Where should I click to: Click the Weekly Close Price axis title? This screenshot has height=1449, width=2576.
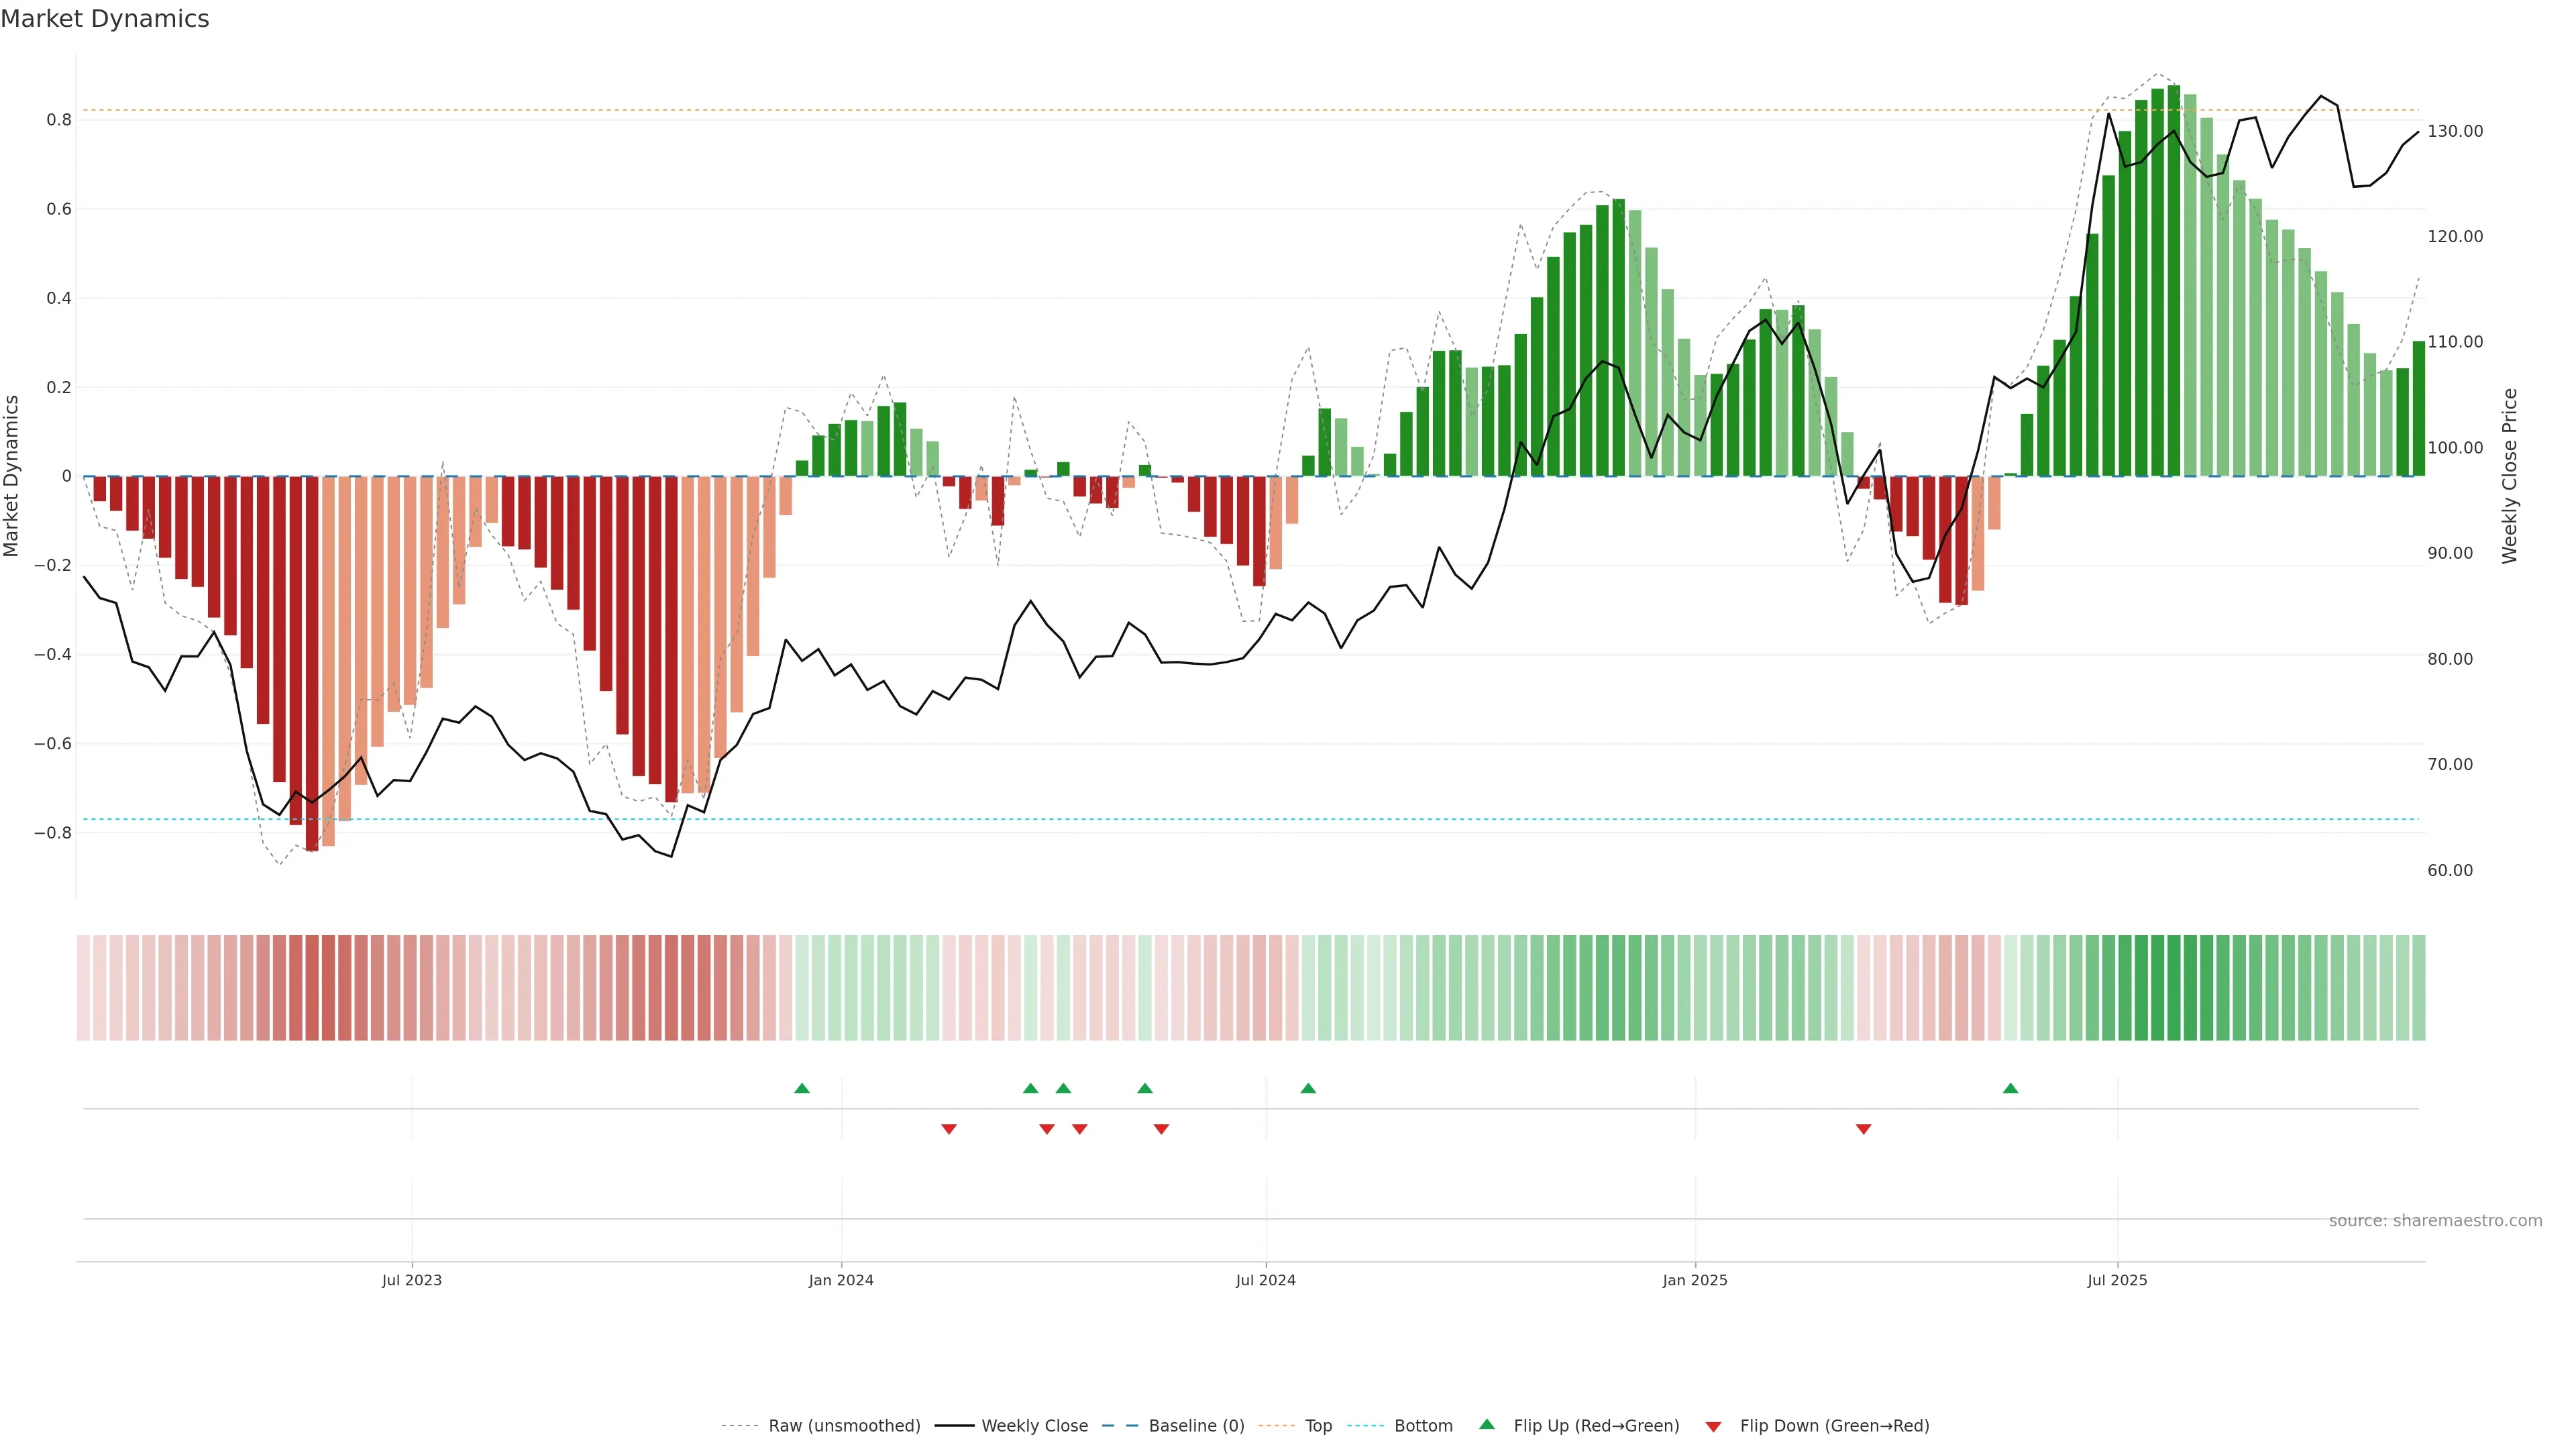2509,476
